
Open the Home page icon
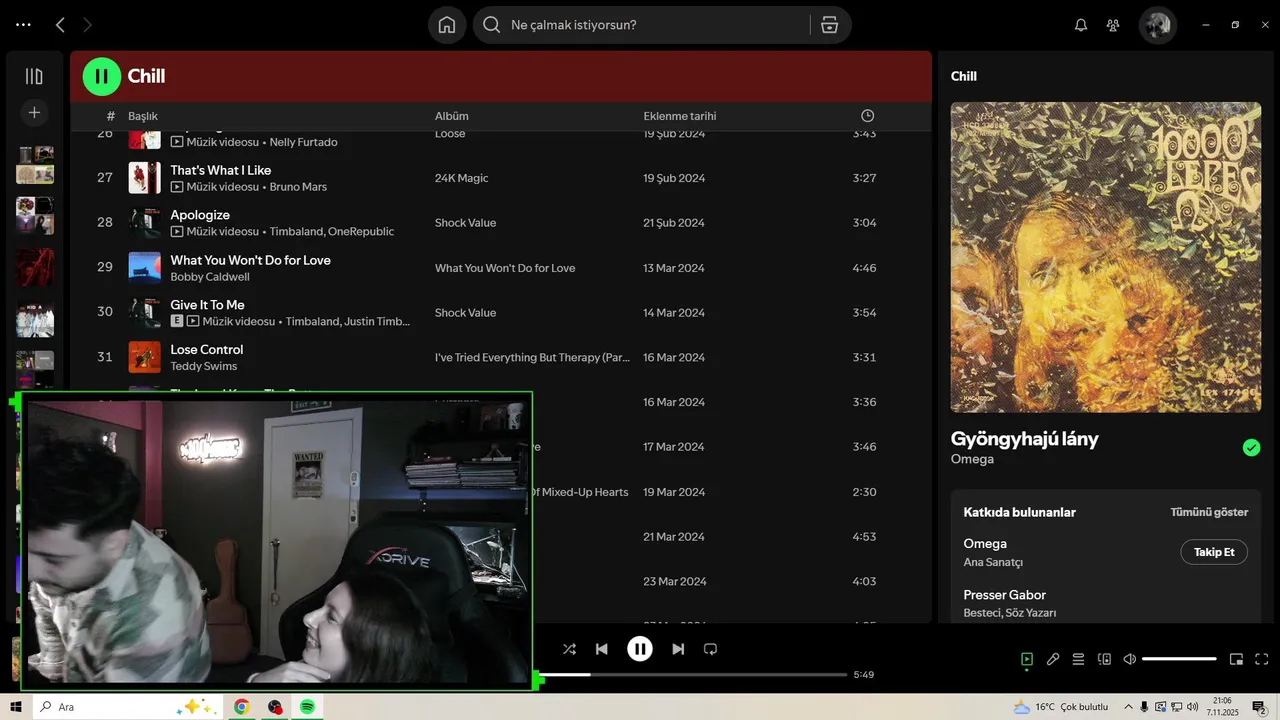click(447, 25)
